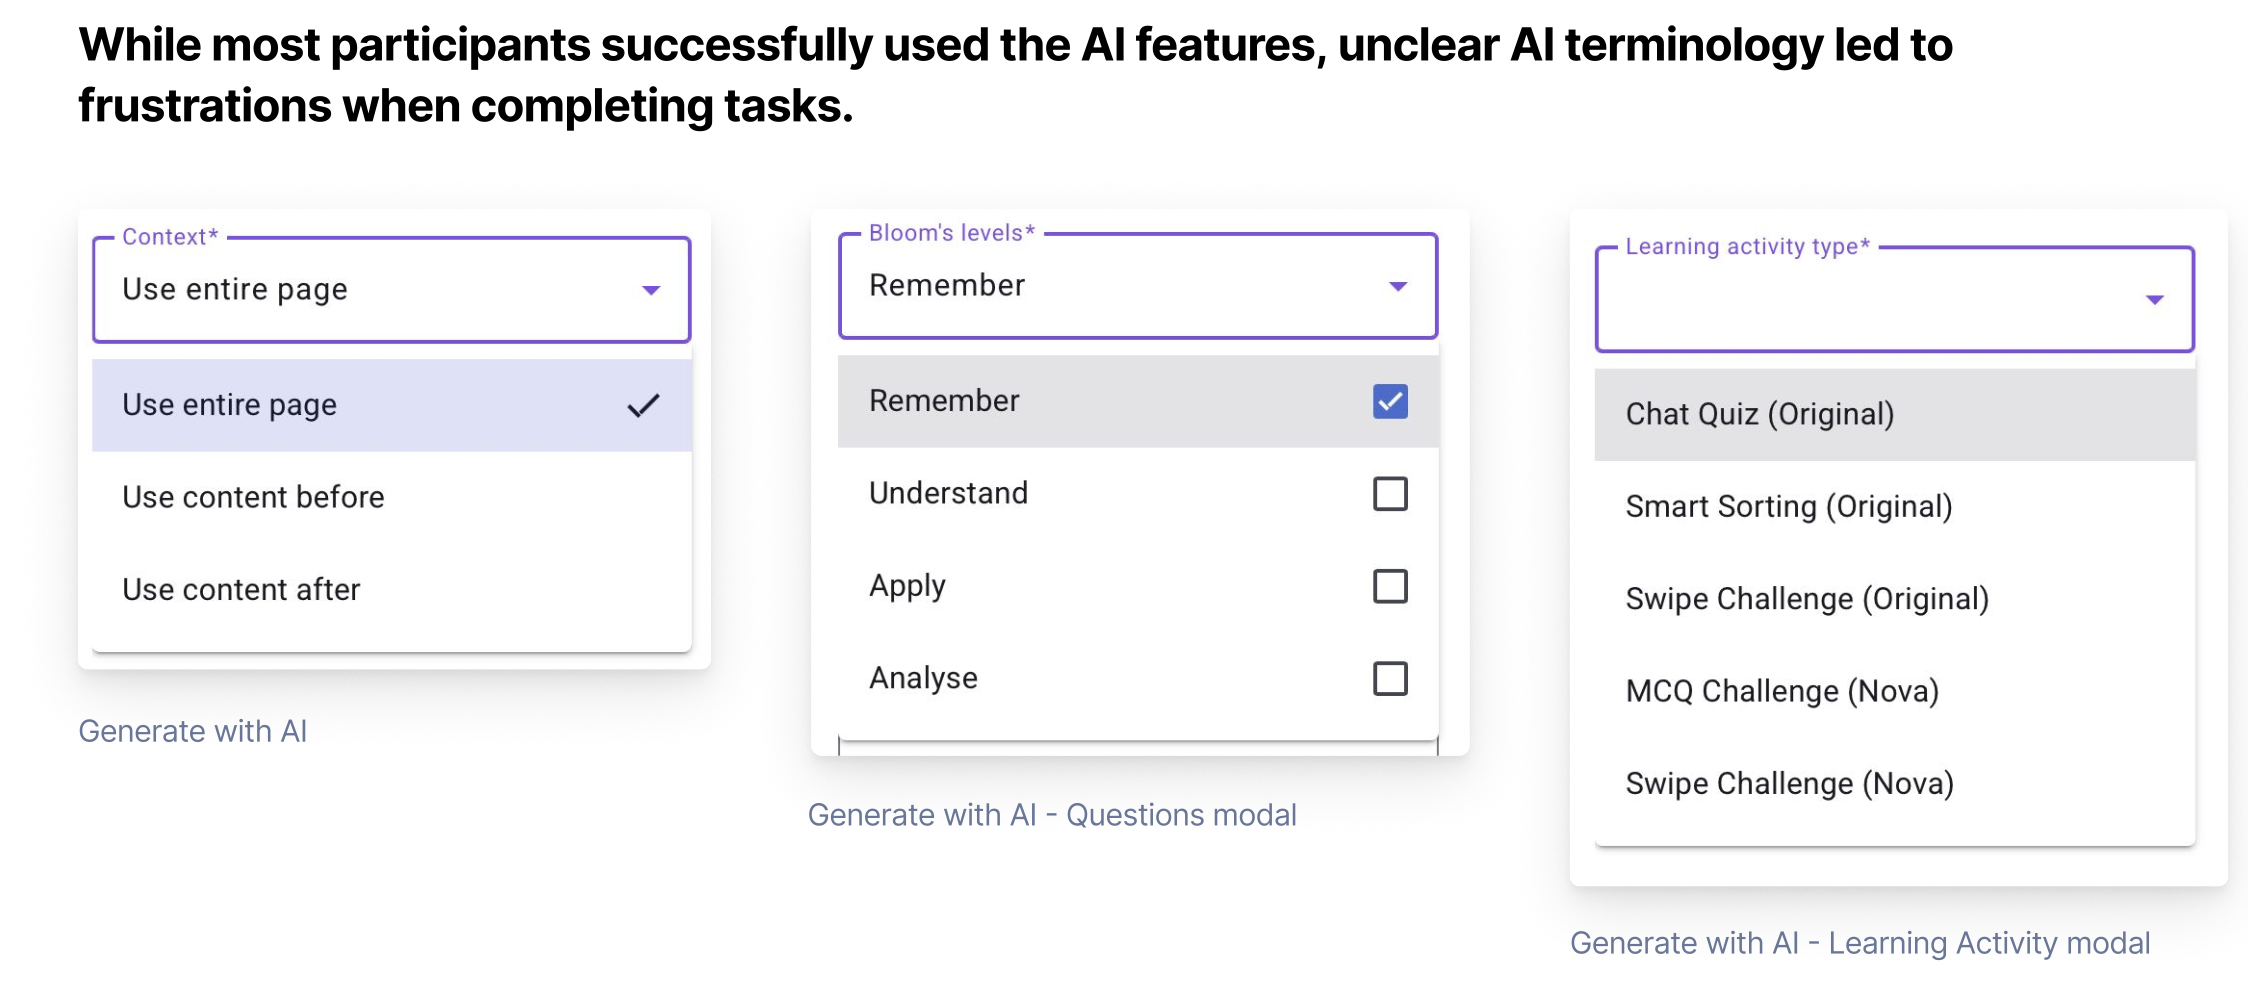This screenshot has height=988, width=2248.
Task: Click the Context dropdown arrow
Action: [651, 290]
